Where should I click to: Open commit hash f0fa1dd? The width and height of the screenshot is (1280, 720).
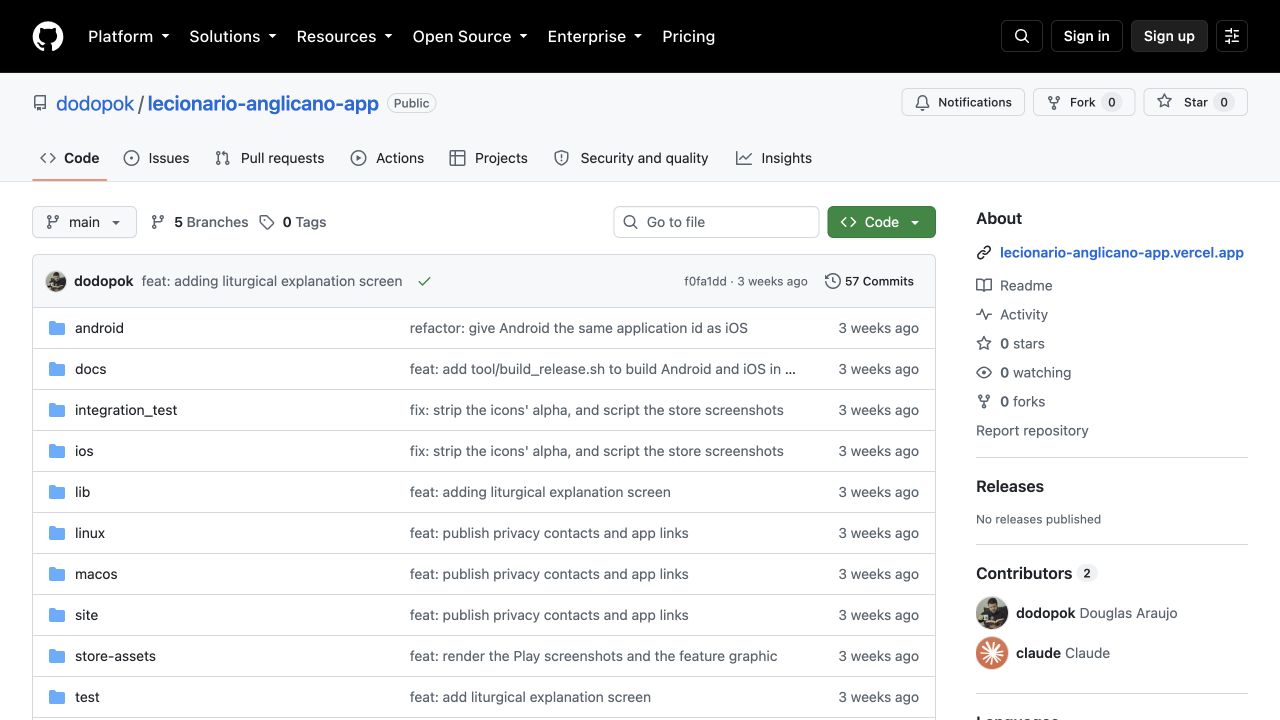pyautogui.click(x=706, y=281)
